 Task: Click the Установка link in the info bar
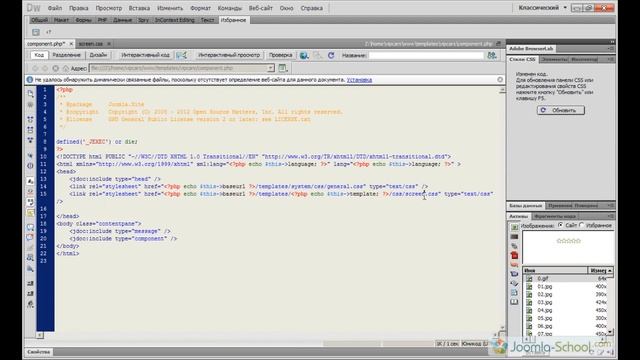359,80
